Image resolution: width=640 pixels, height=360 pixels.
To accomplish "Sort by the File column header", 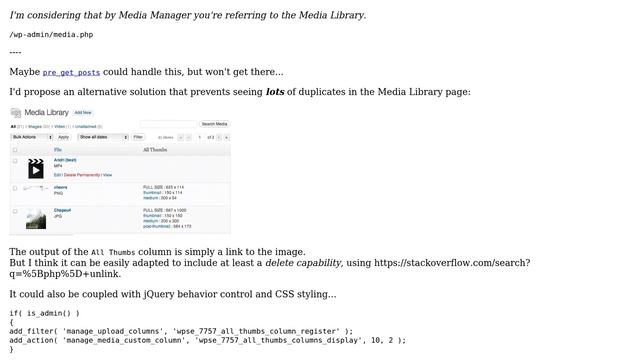I will (58, 150).
